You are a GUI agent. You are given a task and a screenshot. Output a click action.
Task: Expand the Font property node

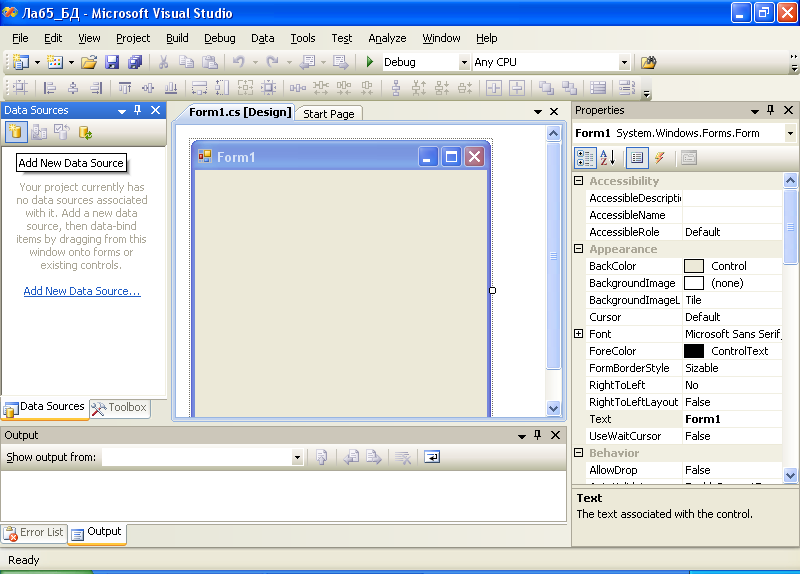click(x=579, y=334)
